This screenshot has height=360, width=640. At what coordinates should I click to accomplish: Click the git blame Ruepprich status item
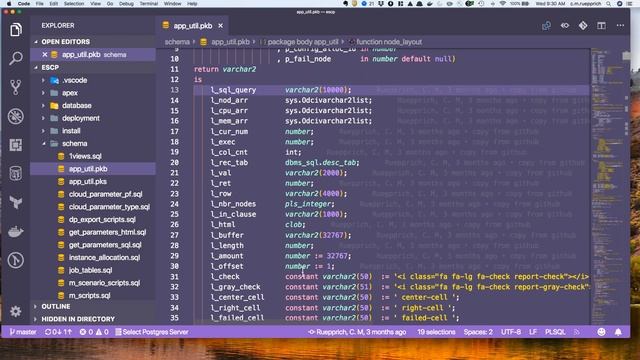(357, 332)
